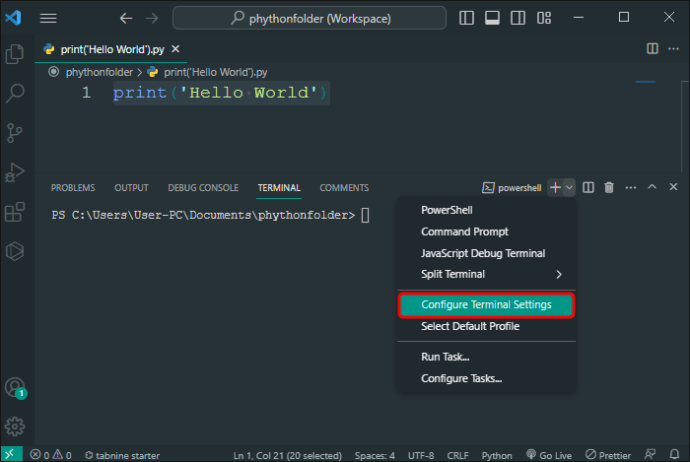Select the print('Hello World').py editor tab
The image size is (690, 462).
tap(111, 49)
